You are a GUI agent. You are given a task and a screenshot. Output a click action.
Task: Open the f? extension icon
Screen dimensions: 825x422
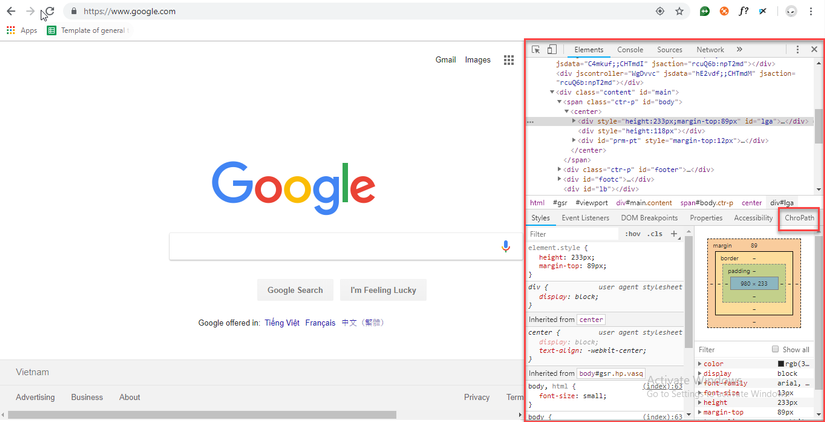[743, 11]
